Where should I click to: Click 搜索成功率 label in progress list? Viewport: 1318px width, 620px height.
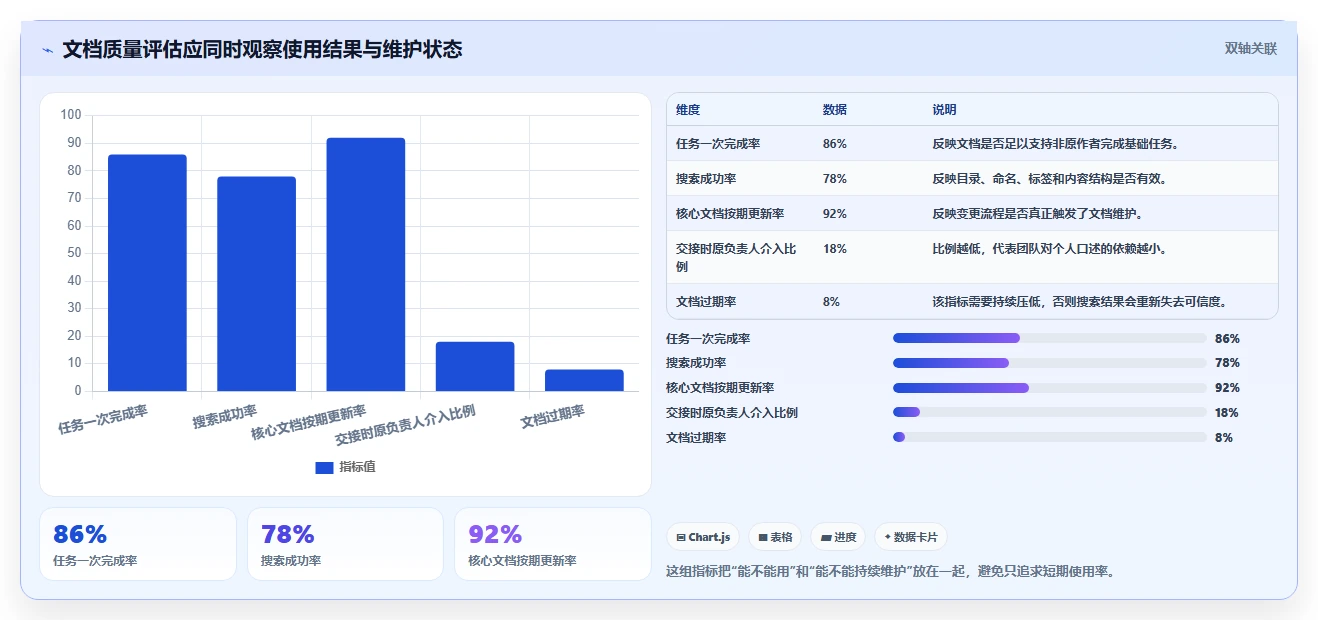coord(696,363)
